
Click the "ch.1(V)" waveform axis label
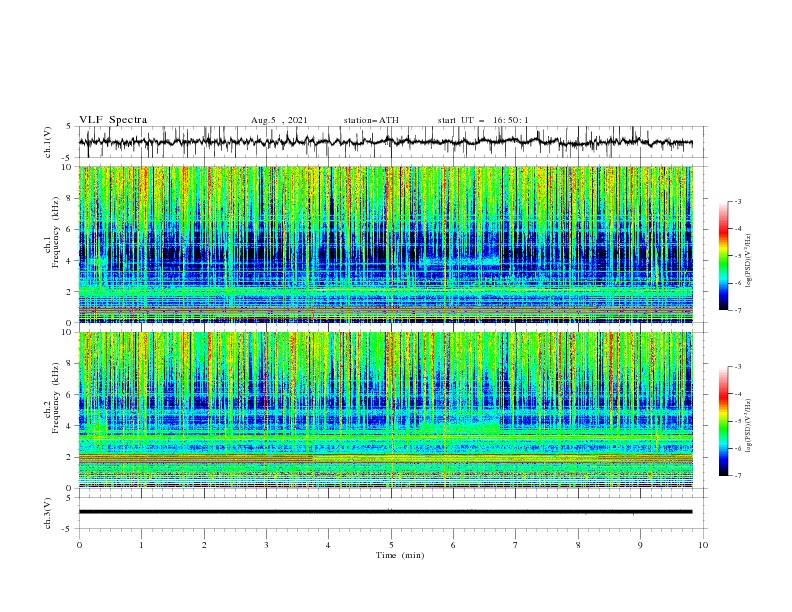click(48, 142)
